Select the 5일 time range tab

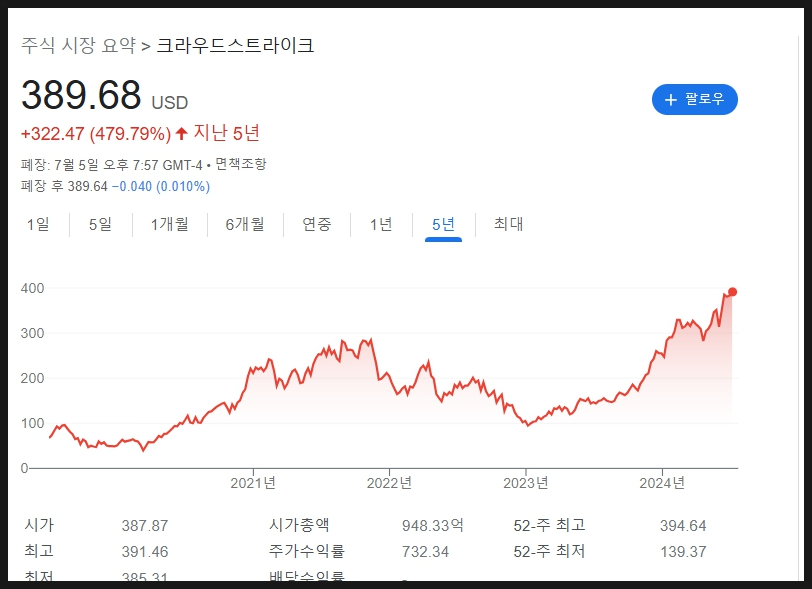[x=100, y=224]
